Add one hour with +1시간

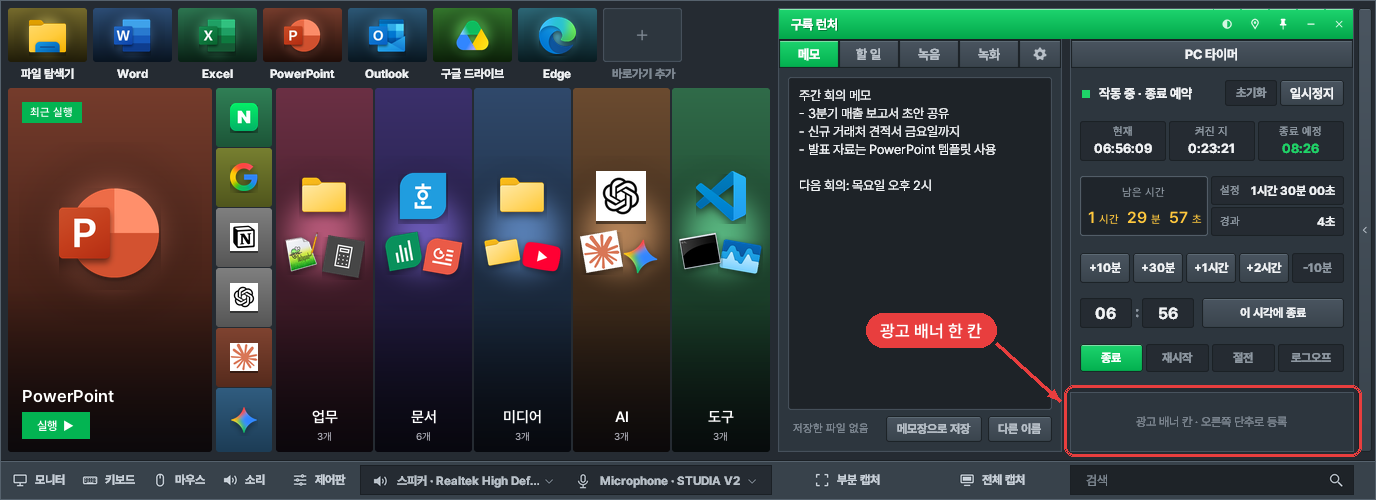tap(1210, 268)
